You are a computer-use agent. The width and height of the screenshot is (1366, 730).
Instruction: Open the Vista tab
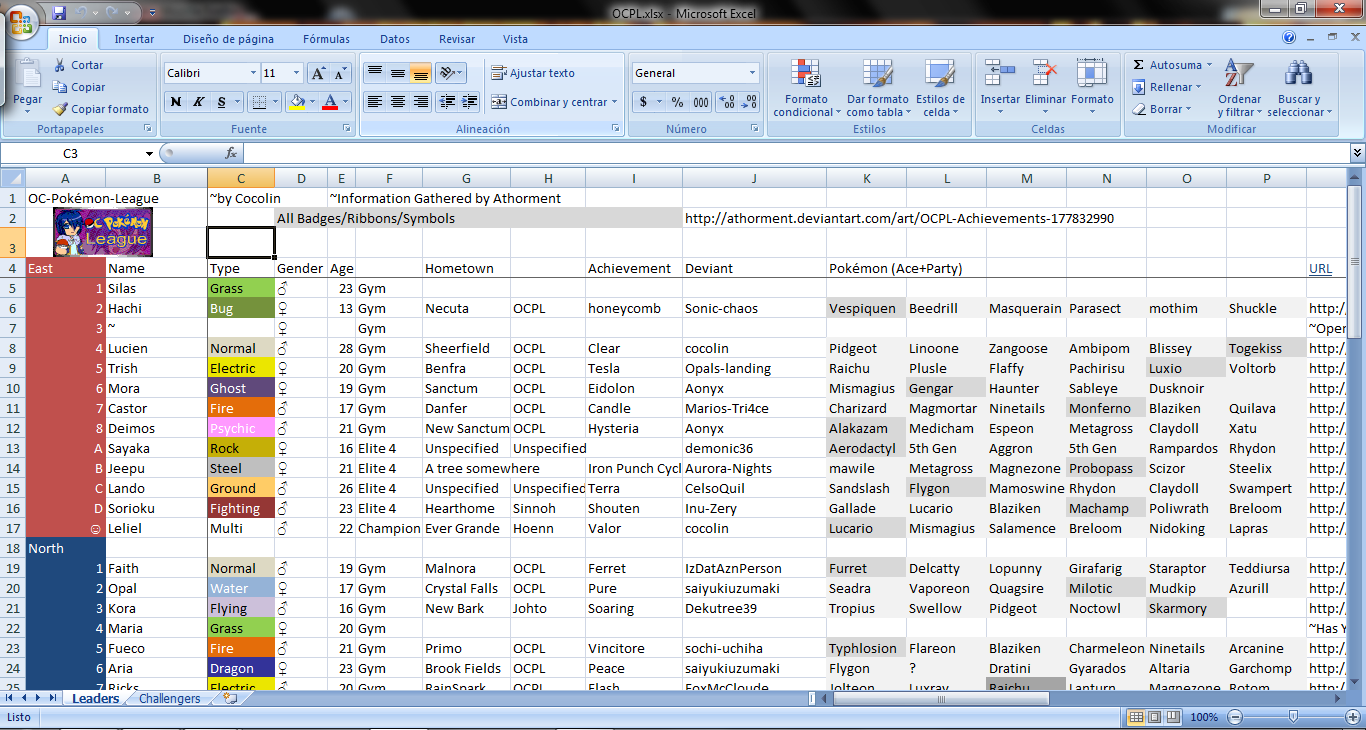coord(515,39)
